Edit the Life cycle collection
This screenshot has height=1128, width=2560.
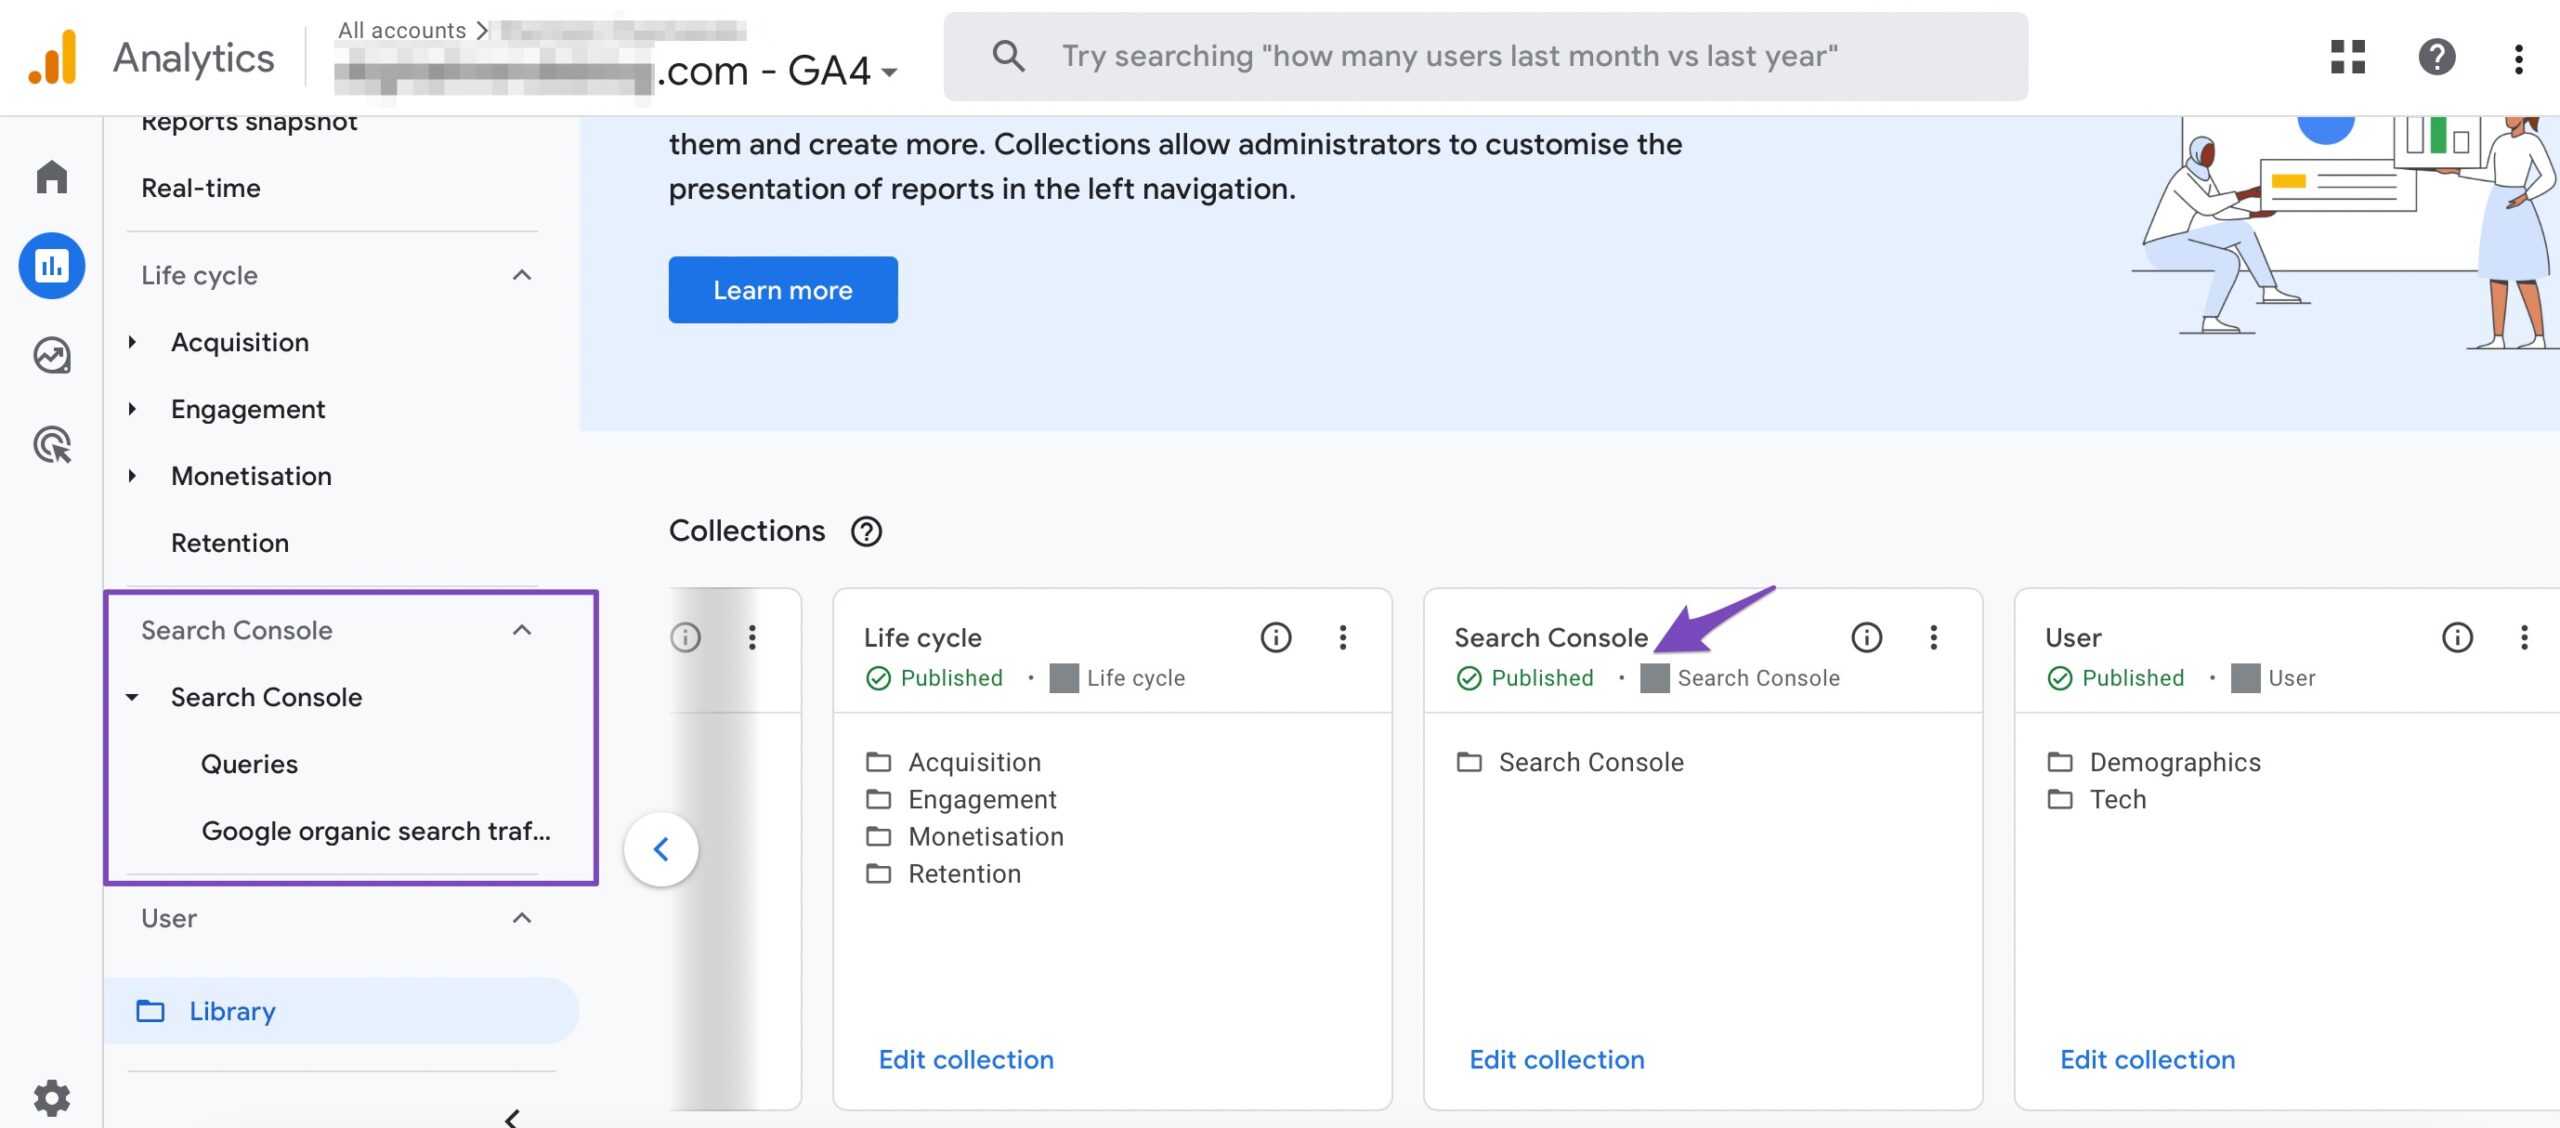point(966,1059)
